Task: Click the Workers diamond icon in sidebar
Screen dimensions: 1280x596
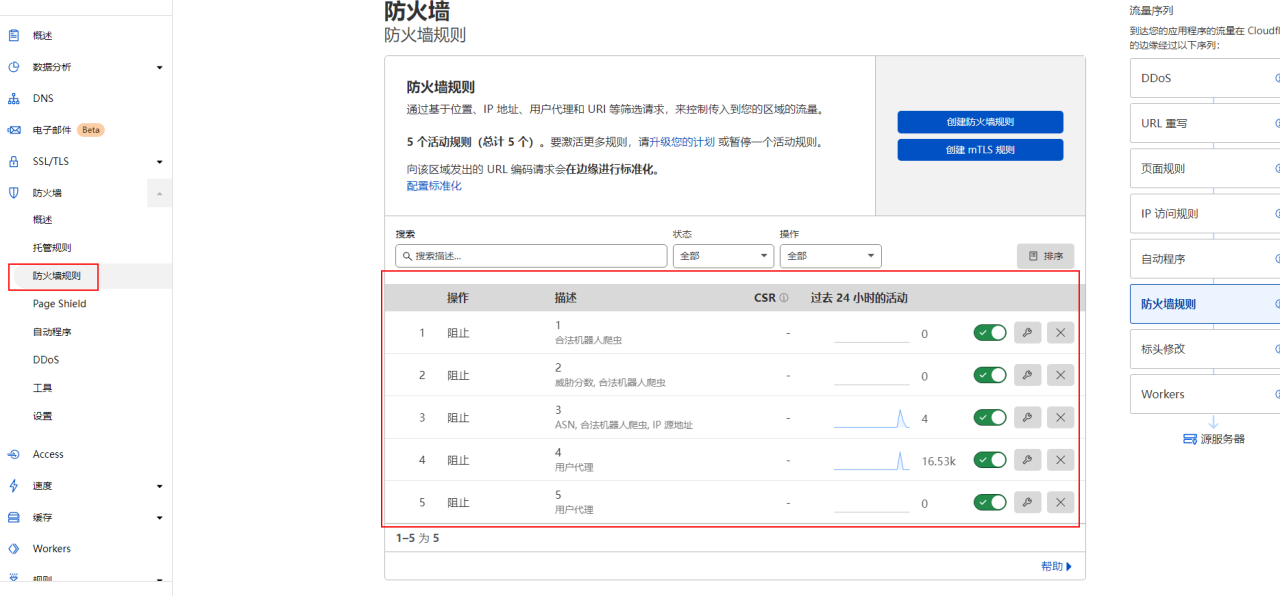Action: (14, 548)
